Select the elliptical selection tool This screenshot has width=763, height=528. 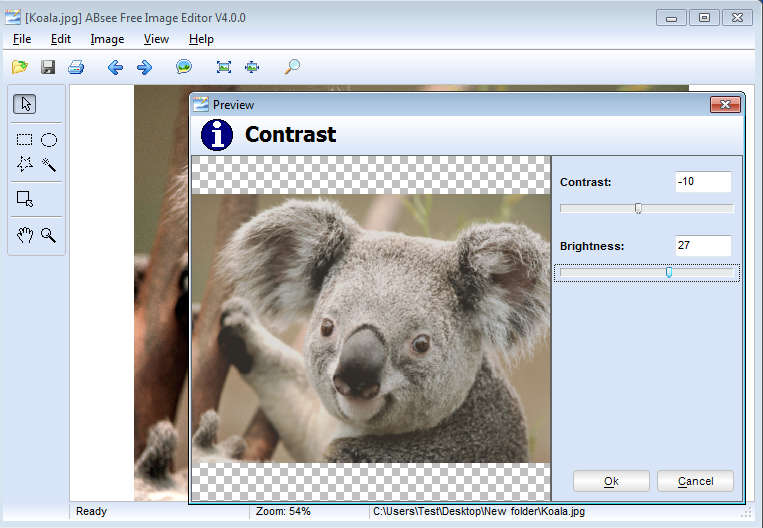[48, 140]
